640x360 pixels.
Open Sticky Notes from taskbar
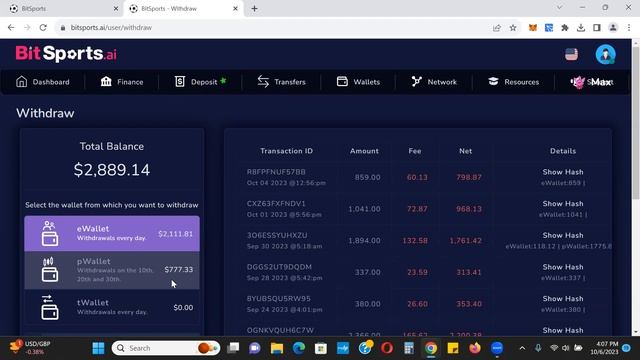click(x=453, y=348)
